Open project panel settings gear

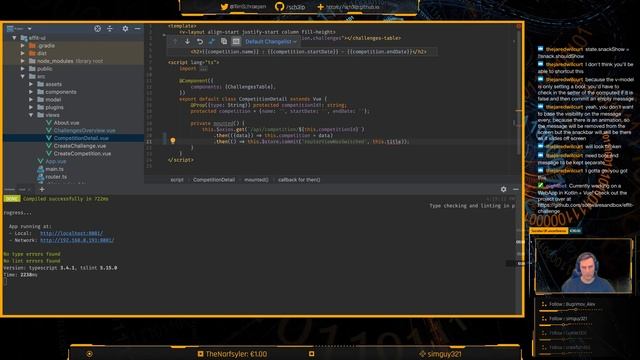tap(125, 29)
